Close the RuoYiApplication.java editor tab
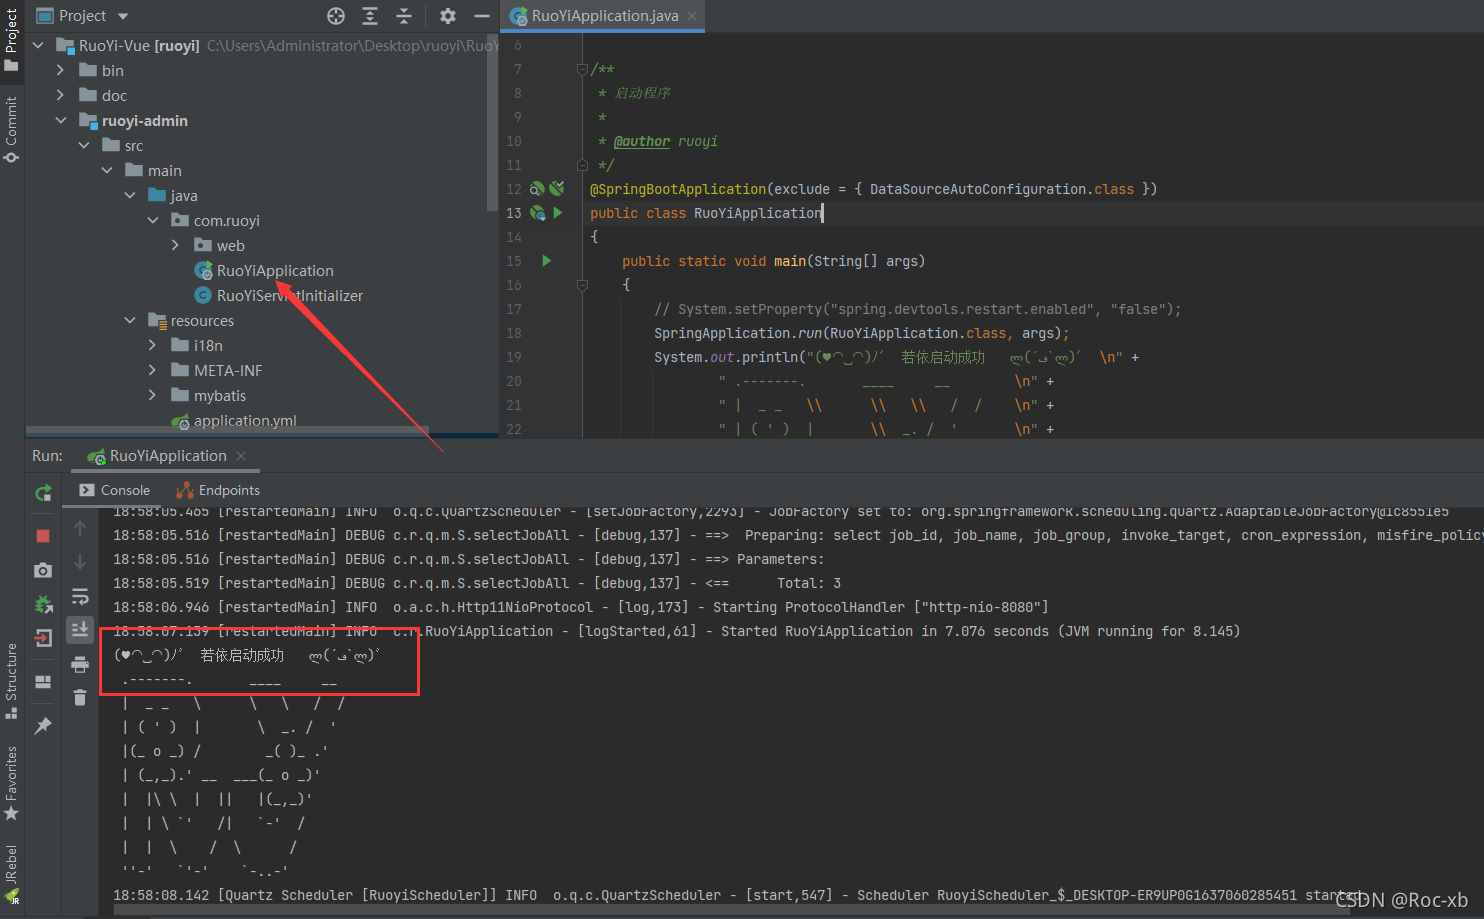The image size is (1484, 919). tap(692, 16)
